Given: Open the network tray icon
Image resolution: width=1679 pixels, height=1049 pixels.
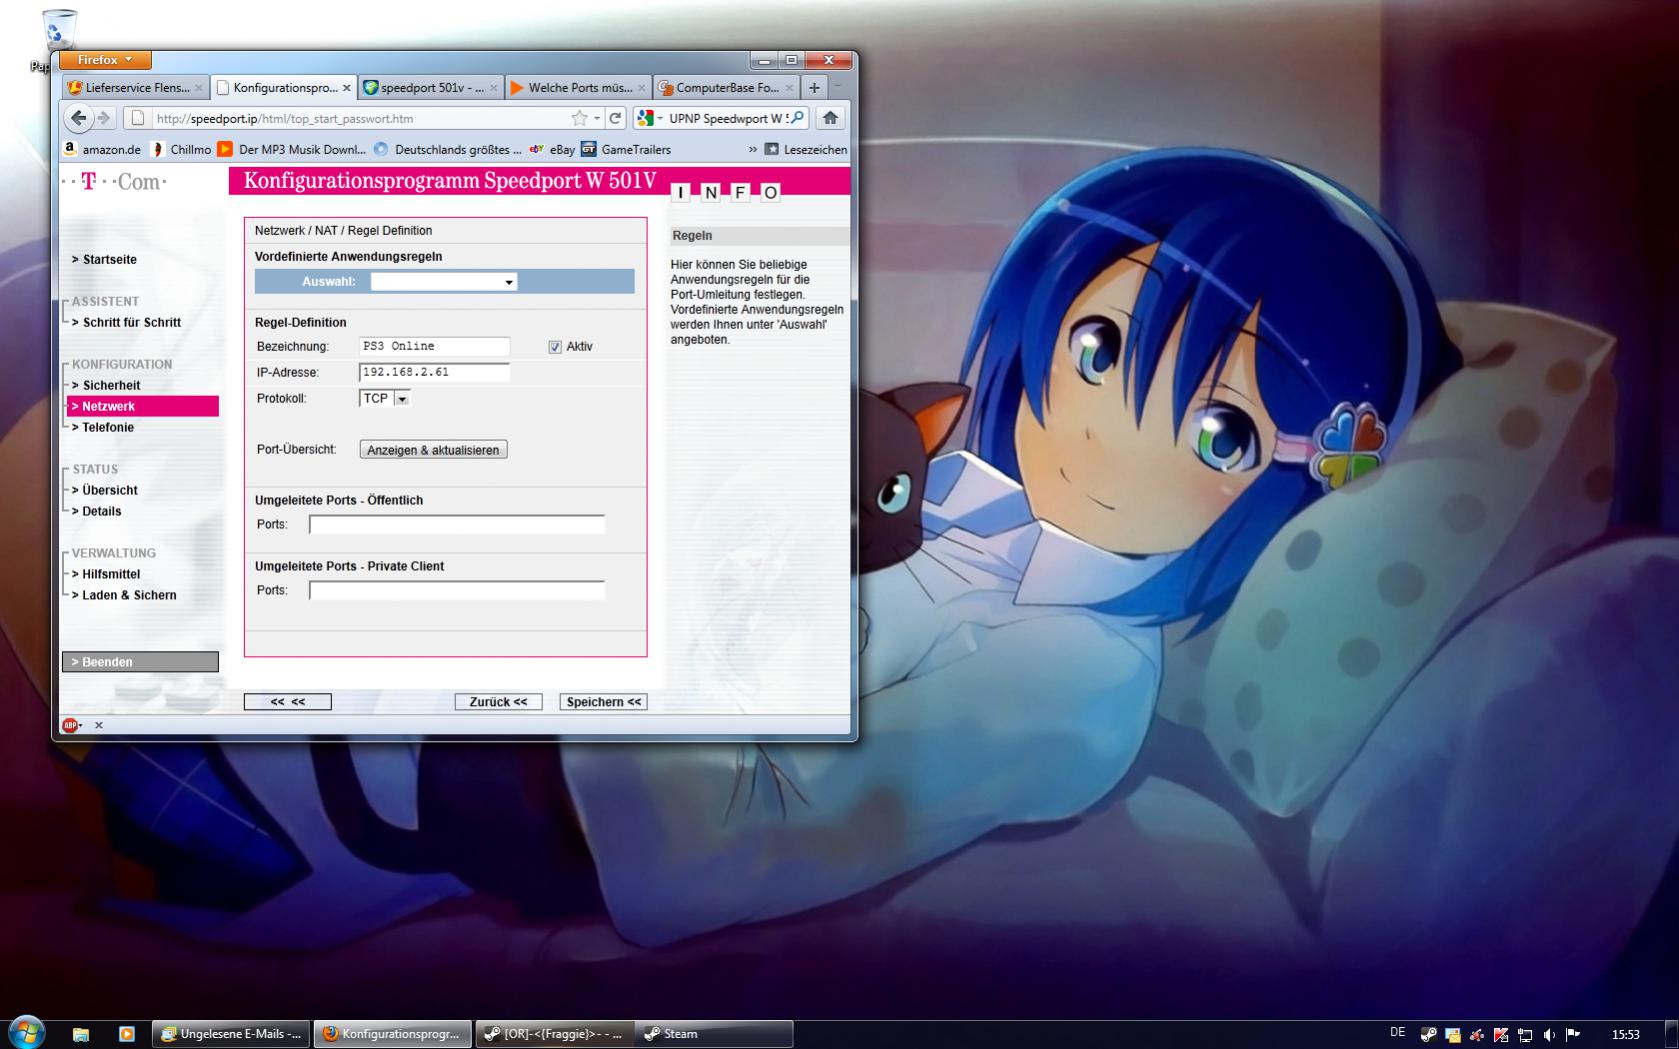Looking at the screenshot, I should coord(1525,1035).
